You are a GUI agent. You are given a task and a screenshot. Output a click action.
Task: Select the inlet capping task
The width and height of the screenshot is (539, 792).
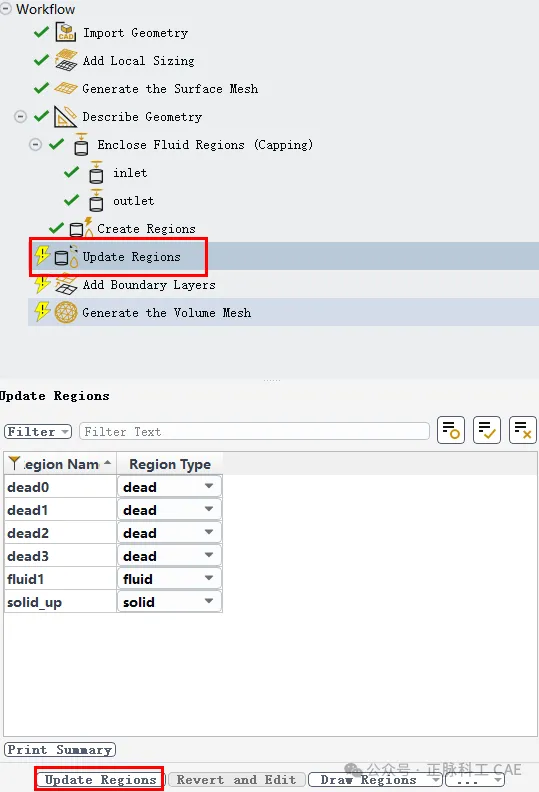(130, 173)
